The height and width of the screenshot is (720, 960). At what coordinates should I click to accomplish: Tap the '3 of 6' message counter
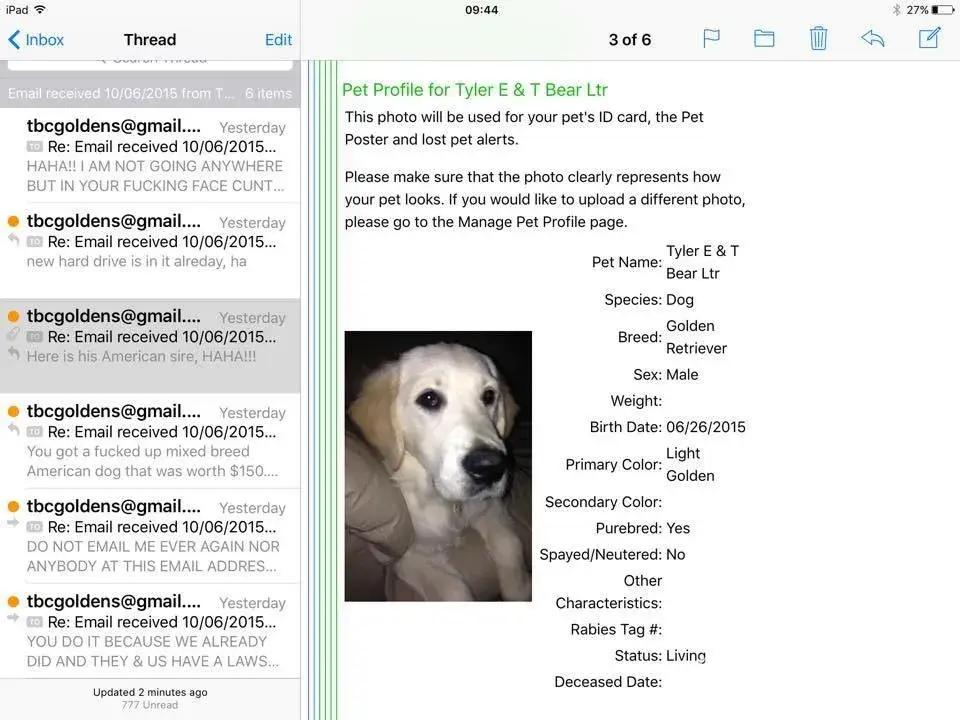(629, 40)
